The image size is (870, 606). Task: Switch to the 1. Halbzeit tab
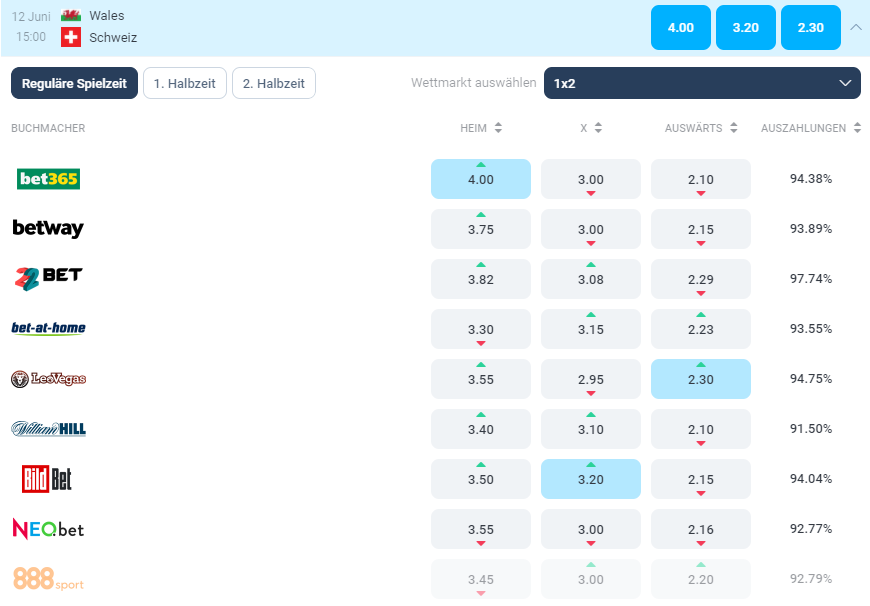point(185,83)
